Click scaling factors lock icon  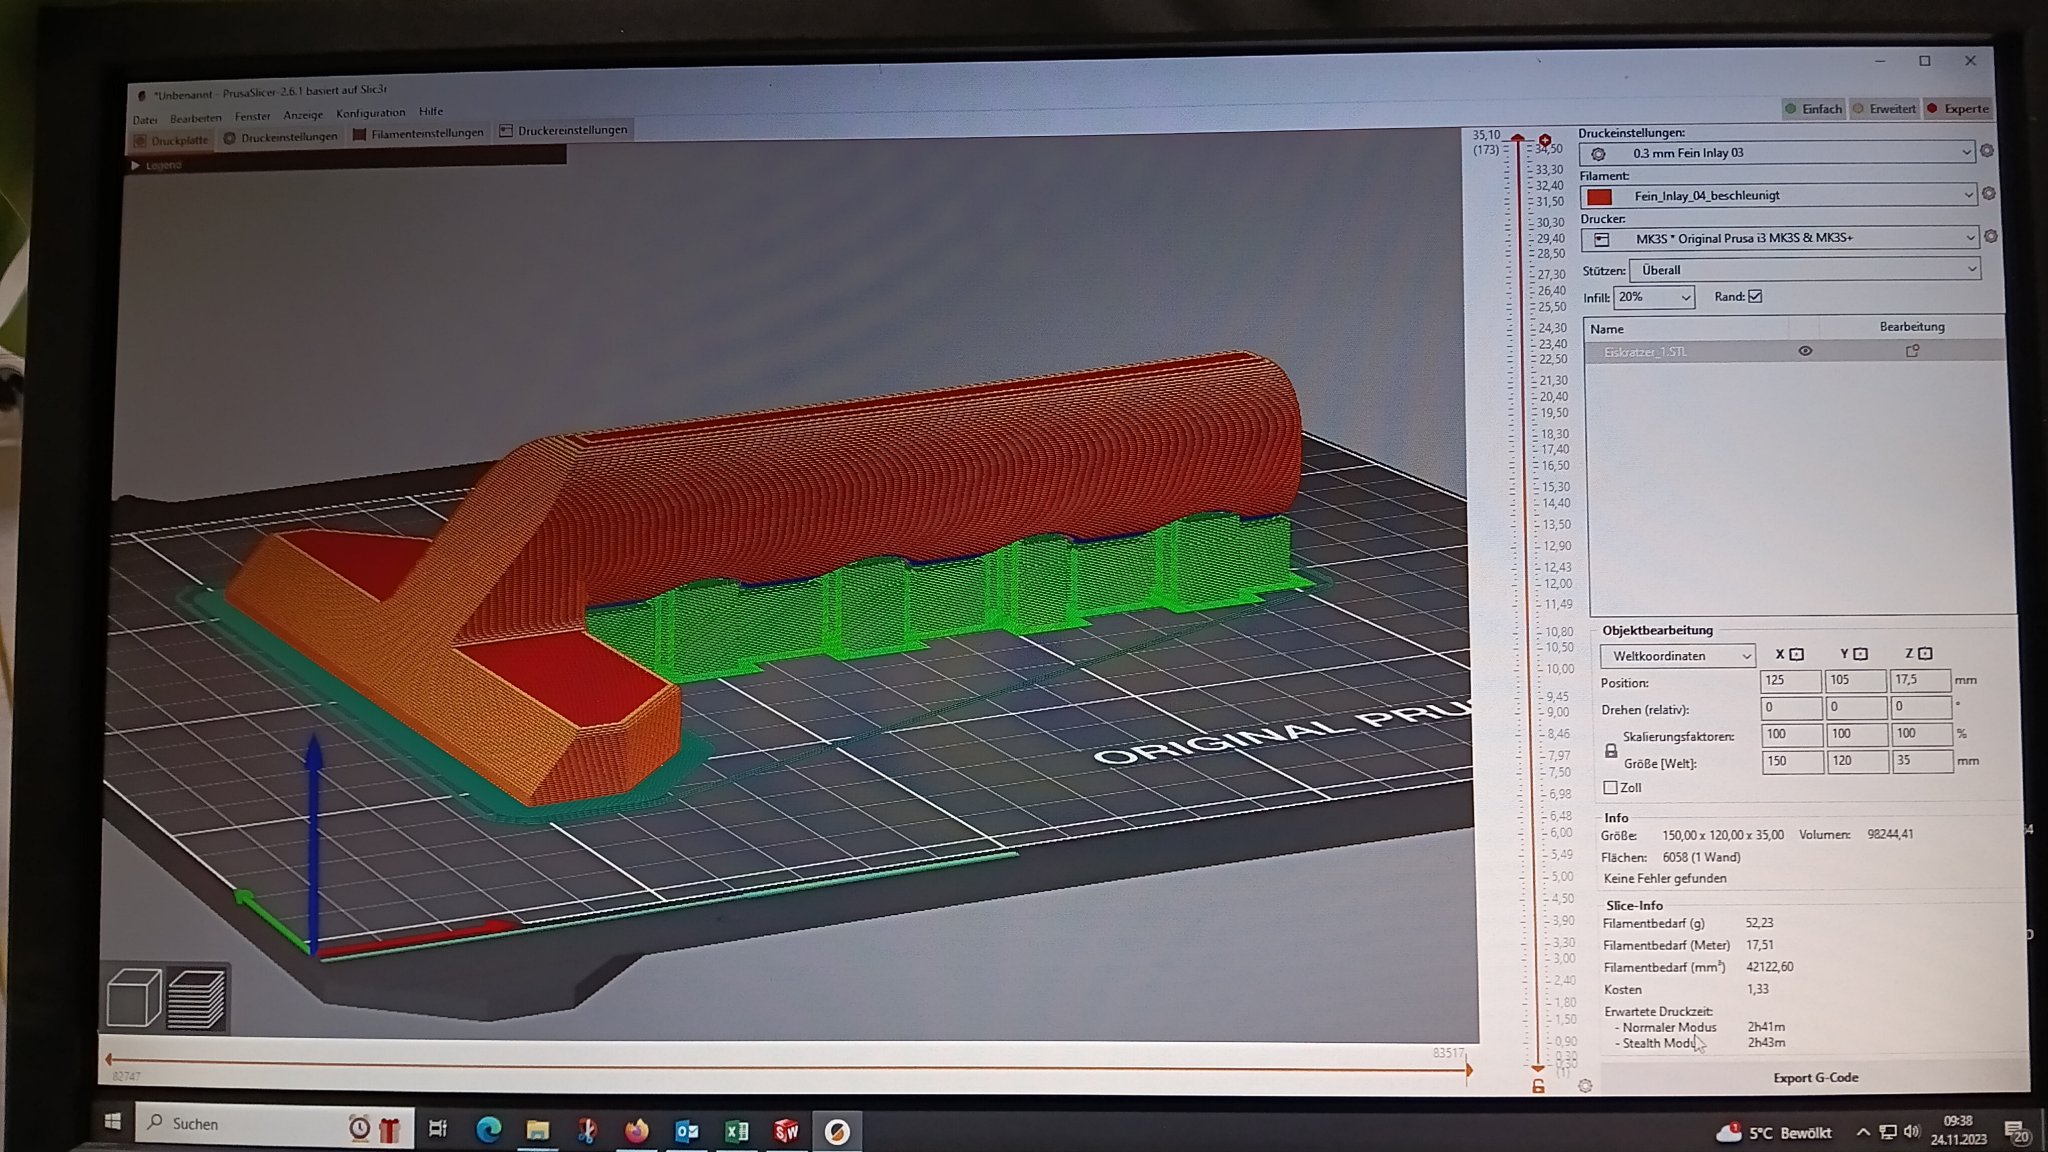(1611, 750)
